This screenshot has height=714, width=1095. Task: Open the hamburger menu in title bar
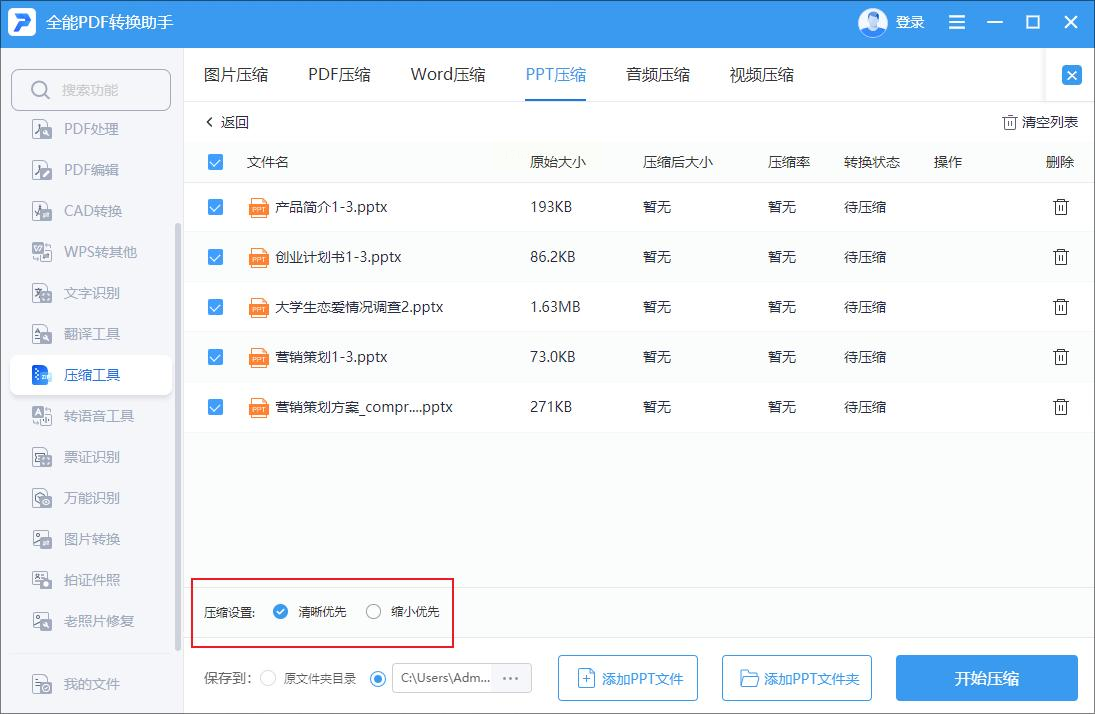pyautogui.click(x=956, y=22)
